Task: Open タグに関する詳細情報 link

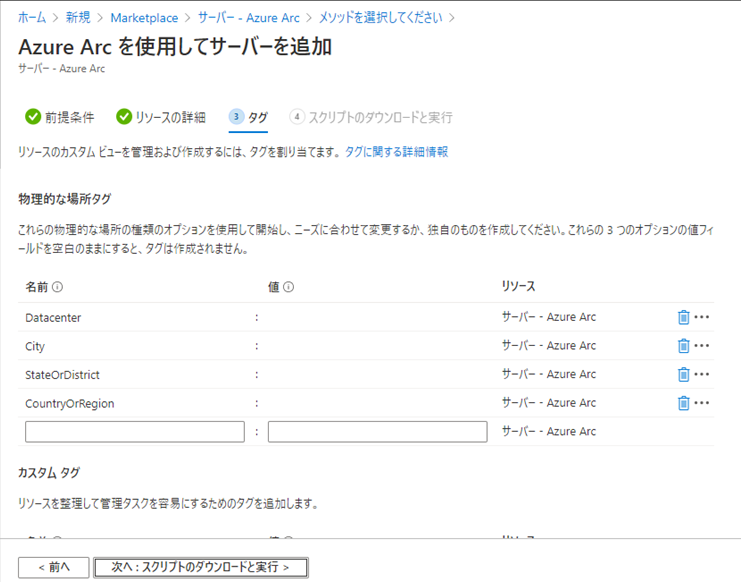Action: [x=396, y=152]
